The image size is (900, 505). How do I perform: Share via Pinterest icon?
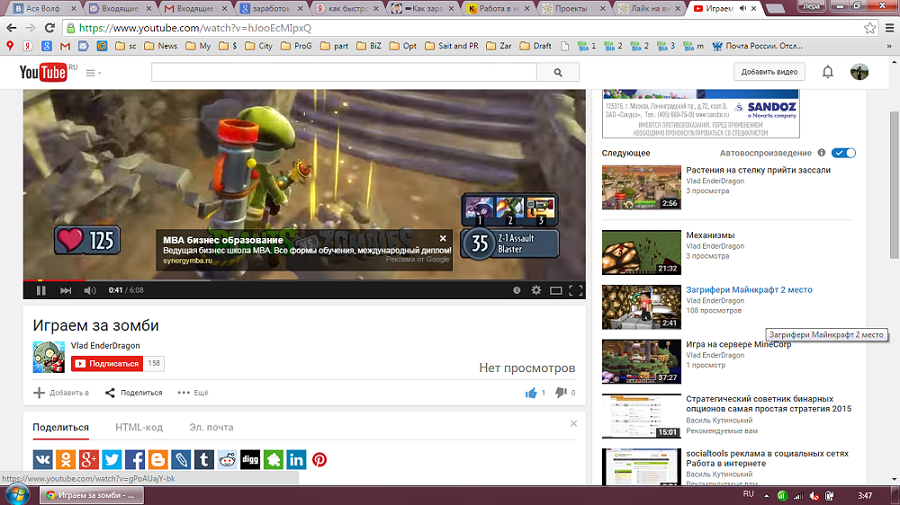(x=320, y=460)
